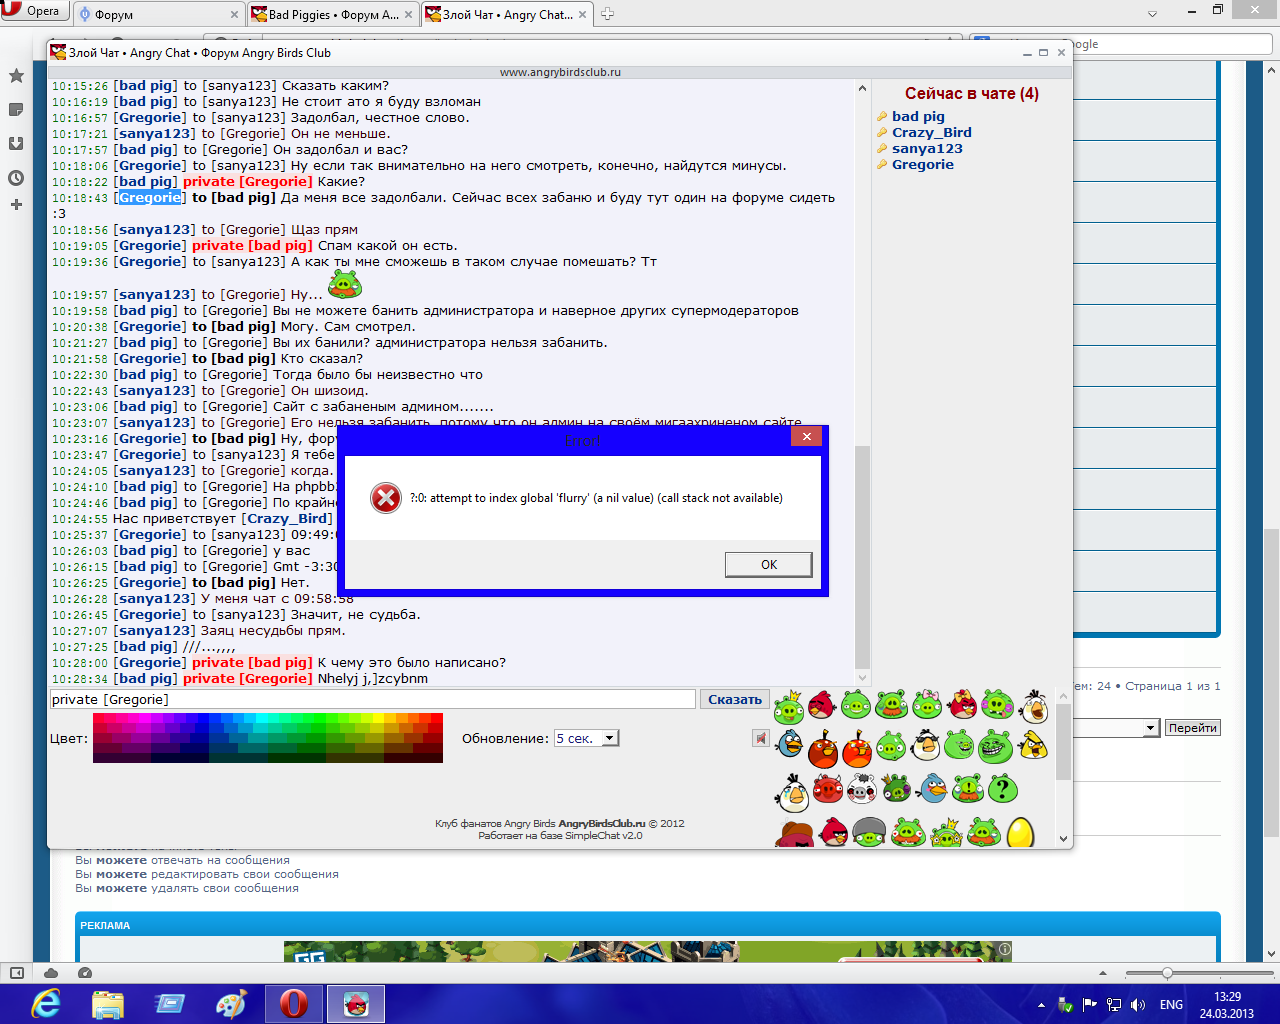Click smiley panel scrollbar down arrow
Screen dimensions: 1280x1024
(x=1063, y=838)
